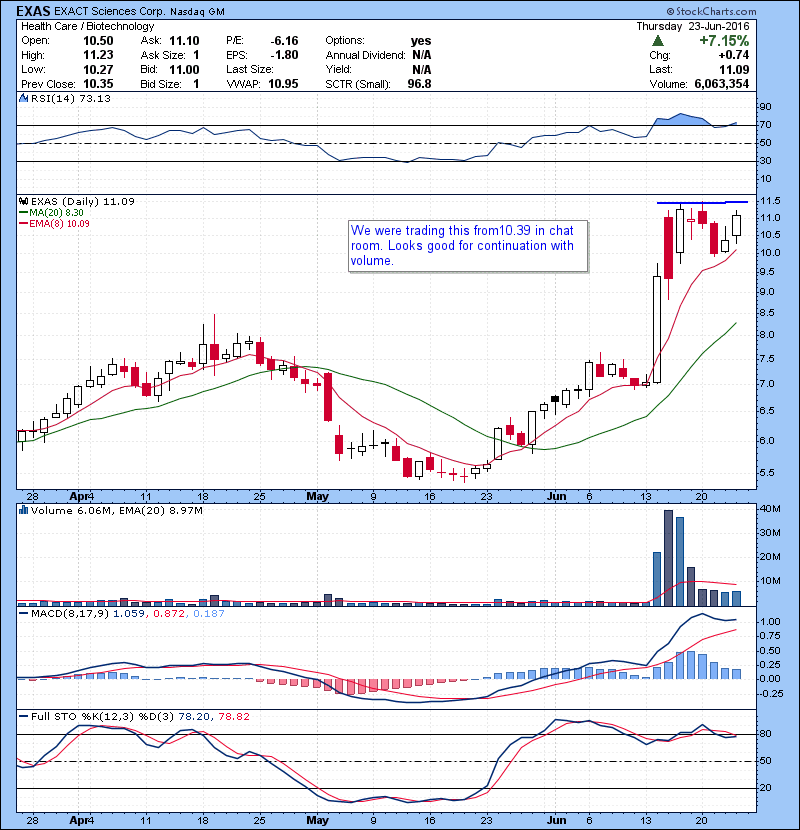
Task: Click the stochastic %K value 78.20
Action: point(194,716)
